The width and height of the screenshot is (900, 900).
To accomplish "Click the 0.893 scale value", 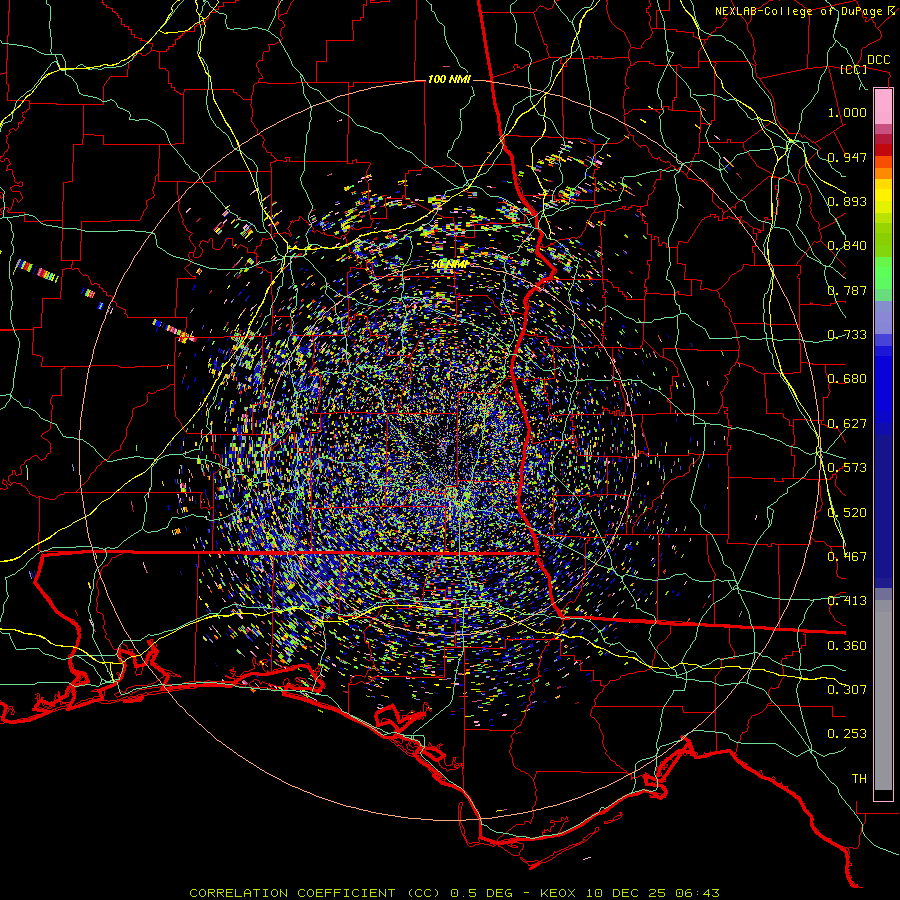I will (847, 201).
